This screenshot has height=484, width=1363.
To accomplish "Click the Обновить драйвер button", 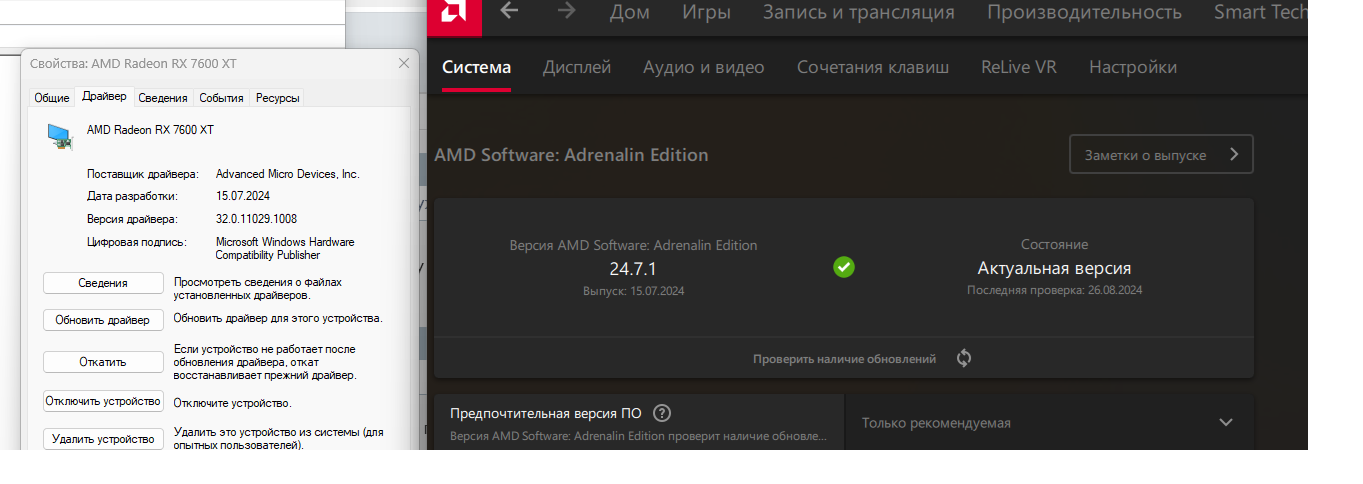I will 103,320.
